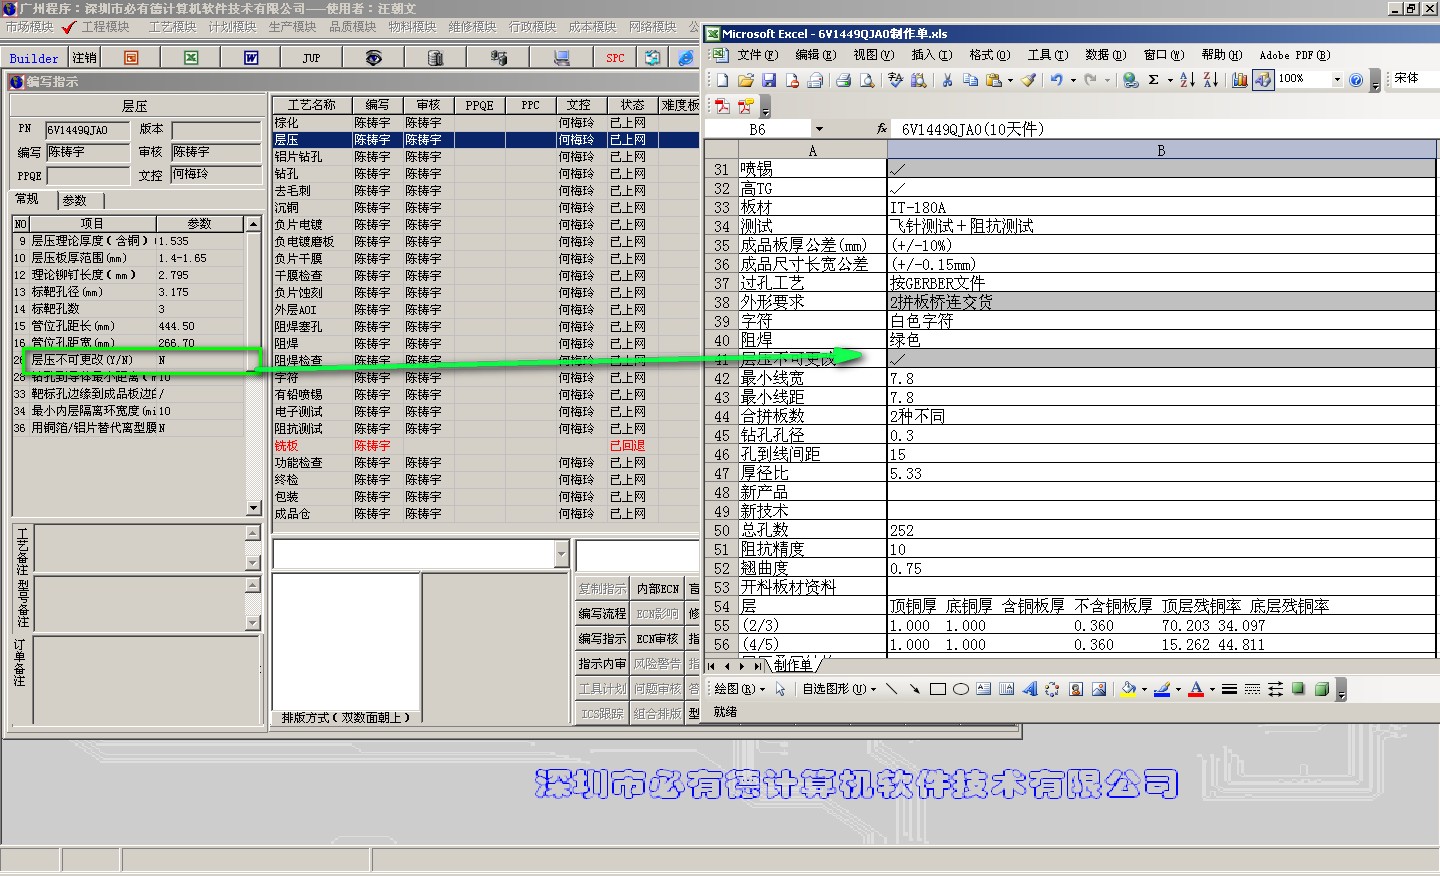Open the Paste options dropdown arrow

coord(1010,80)
